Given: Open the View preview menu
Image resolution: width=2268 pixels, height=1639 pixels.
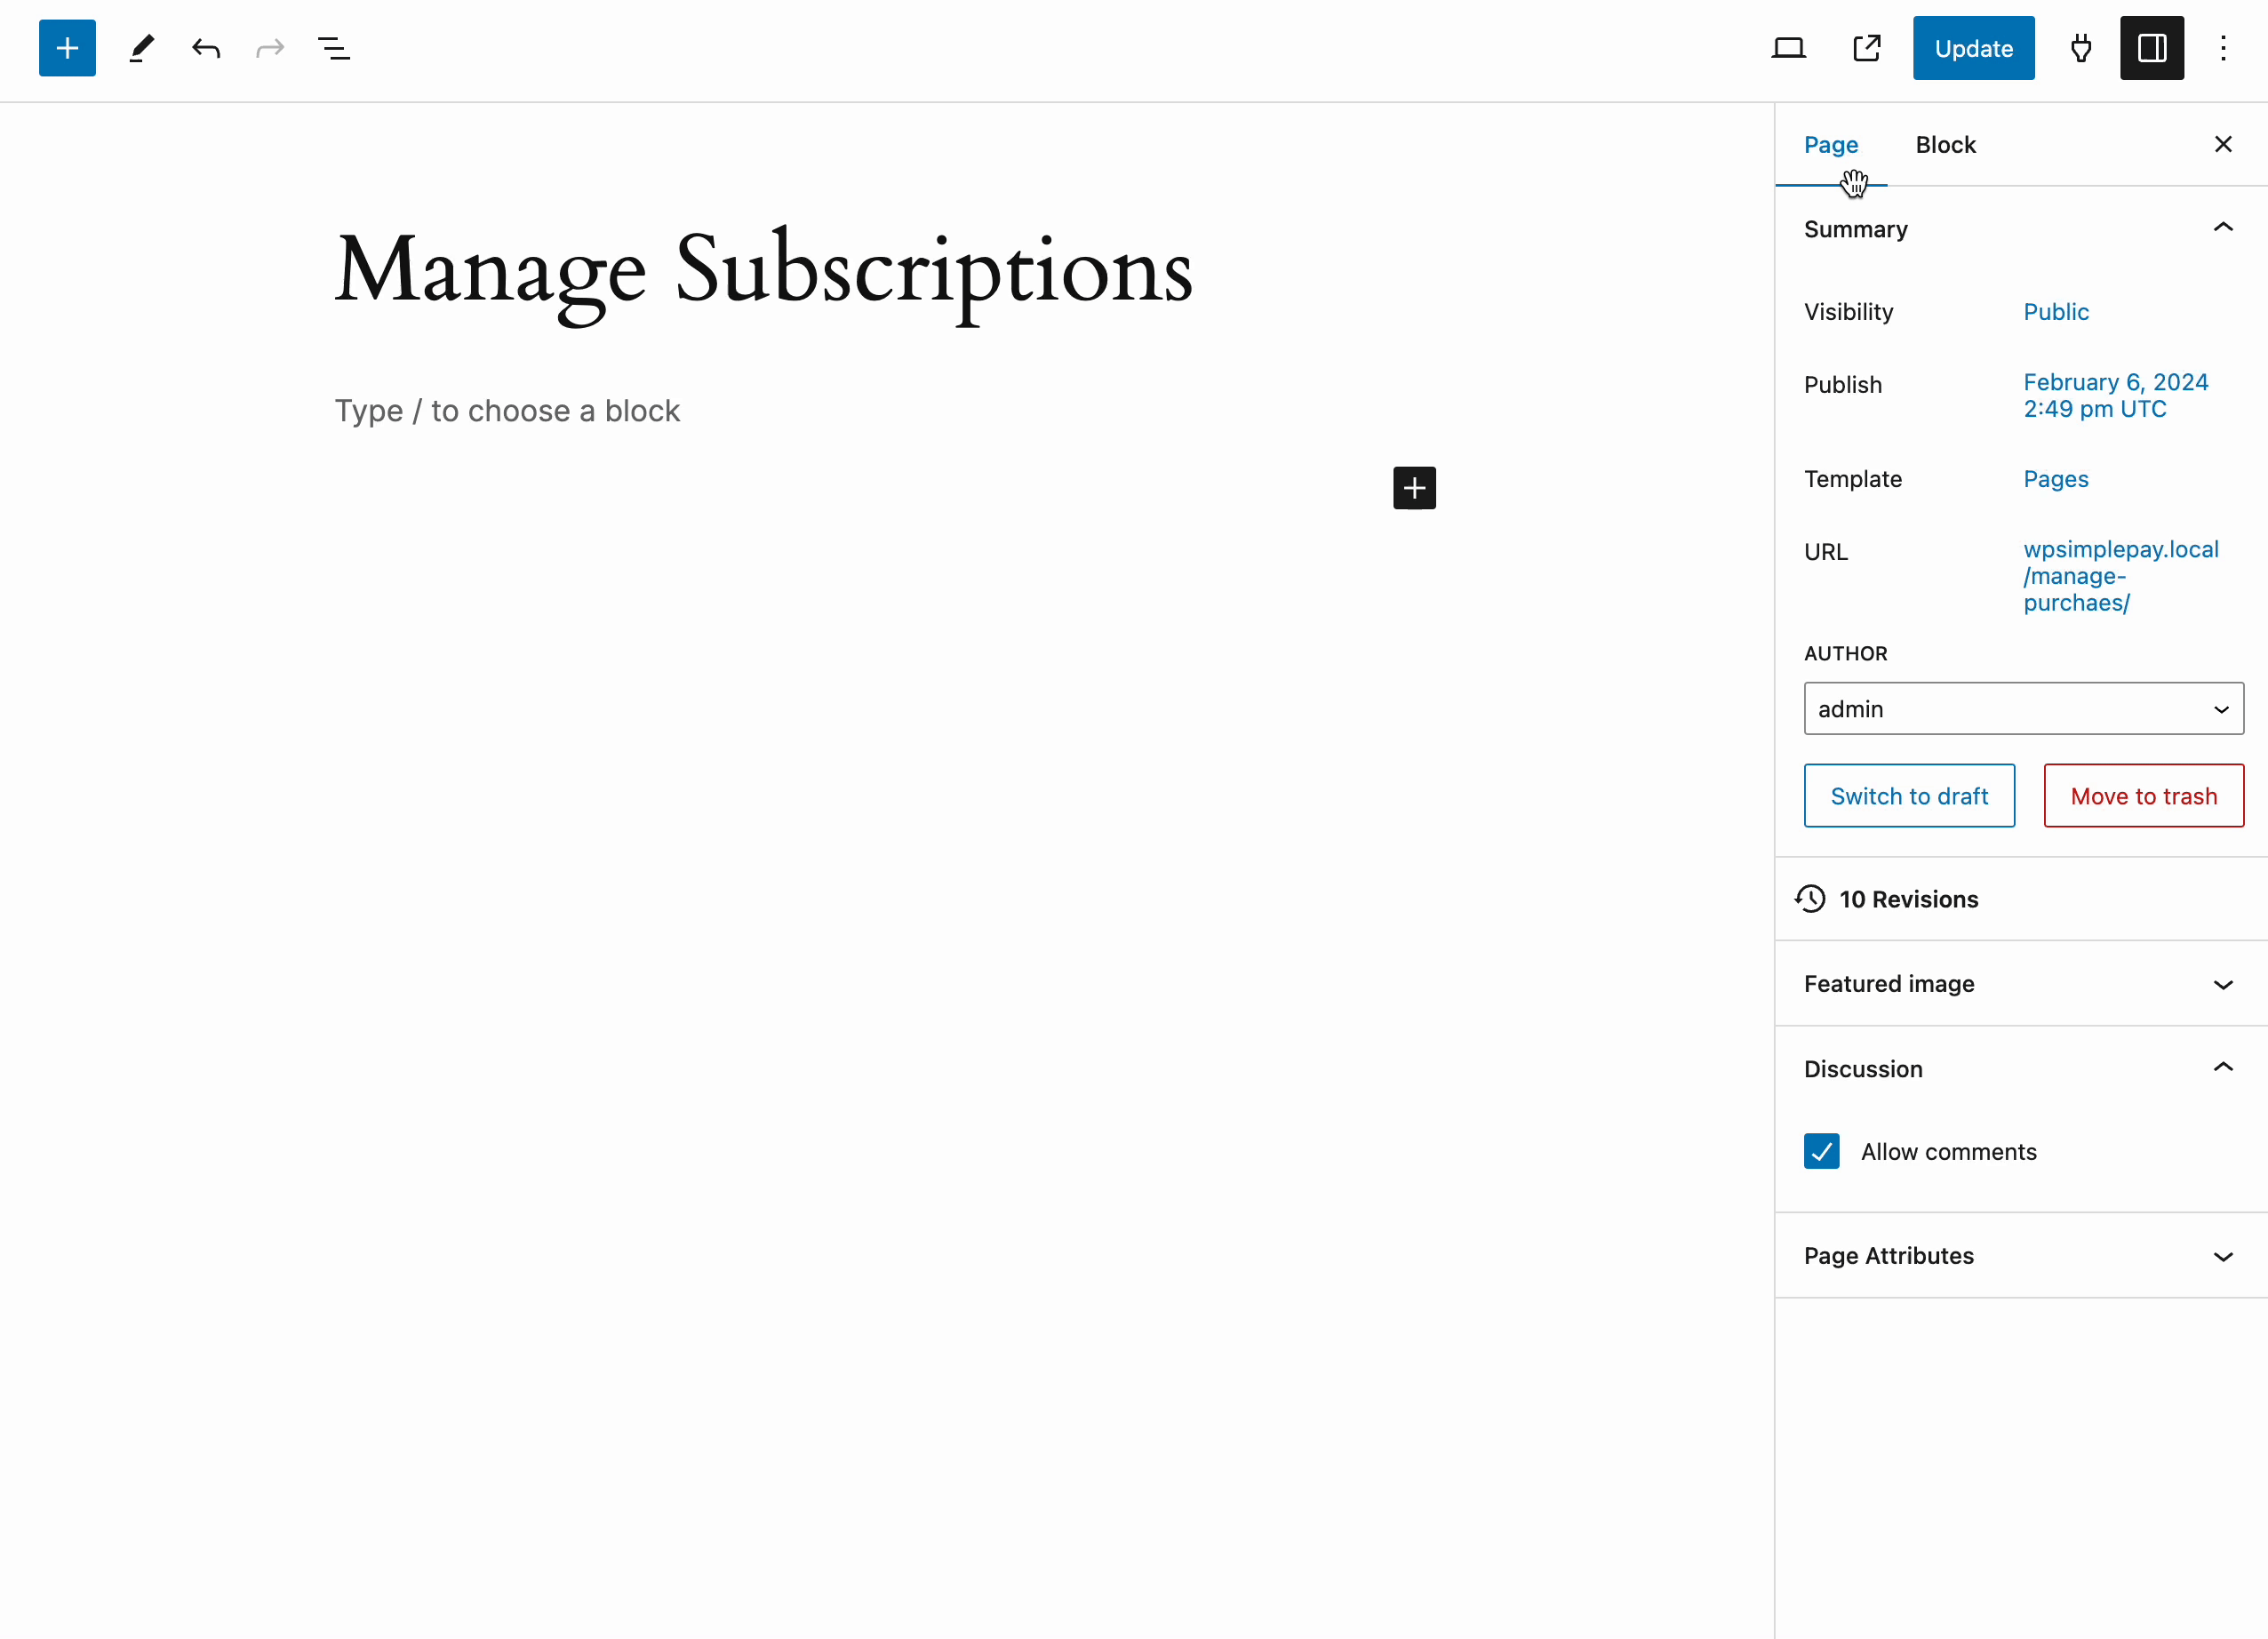Looking at the screenshot, I should (x=1788, y=47).
